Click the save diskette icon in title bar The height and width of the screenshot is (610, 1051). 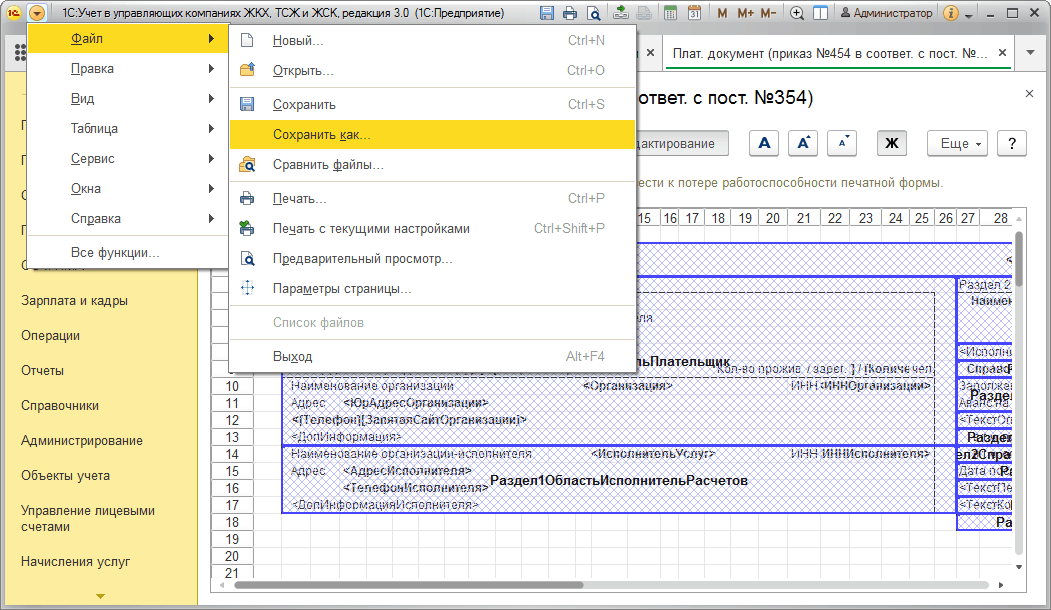pos(547,13)
